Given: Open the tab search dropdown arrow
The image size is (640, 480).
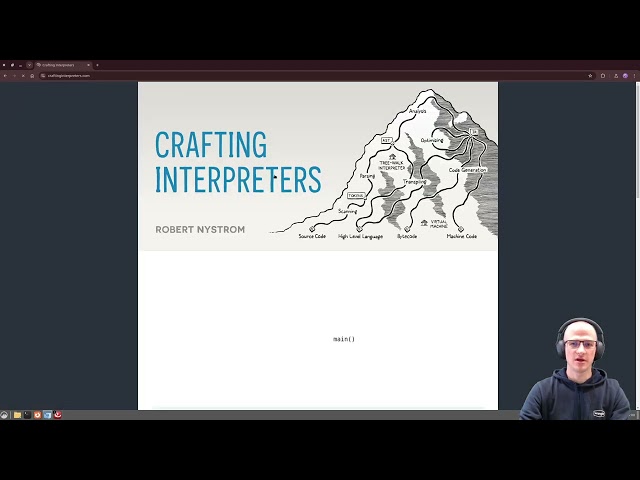Looking at the screenshot, I should tap(29, 65).
